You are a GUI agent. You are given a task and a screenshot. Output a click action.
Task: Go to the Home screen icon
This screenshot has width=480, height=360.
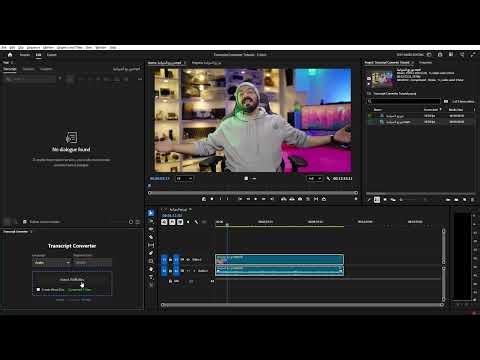(10, 55)
